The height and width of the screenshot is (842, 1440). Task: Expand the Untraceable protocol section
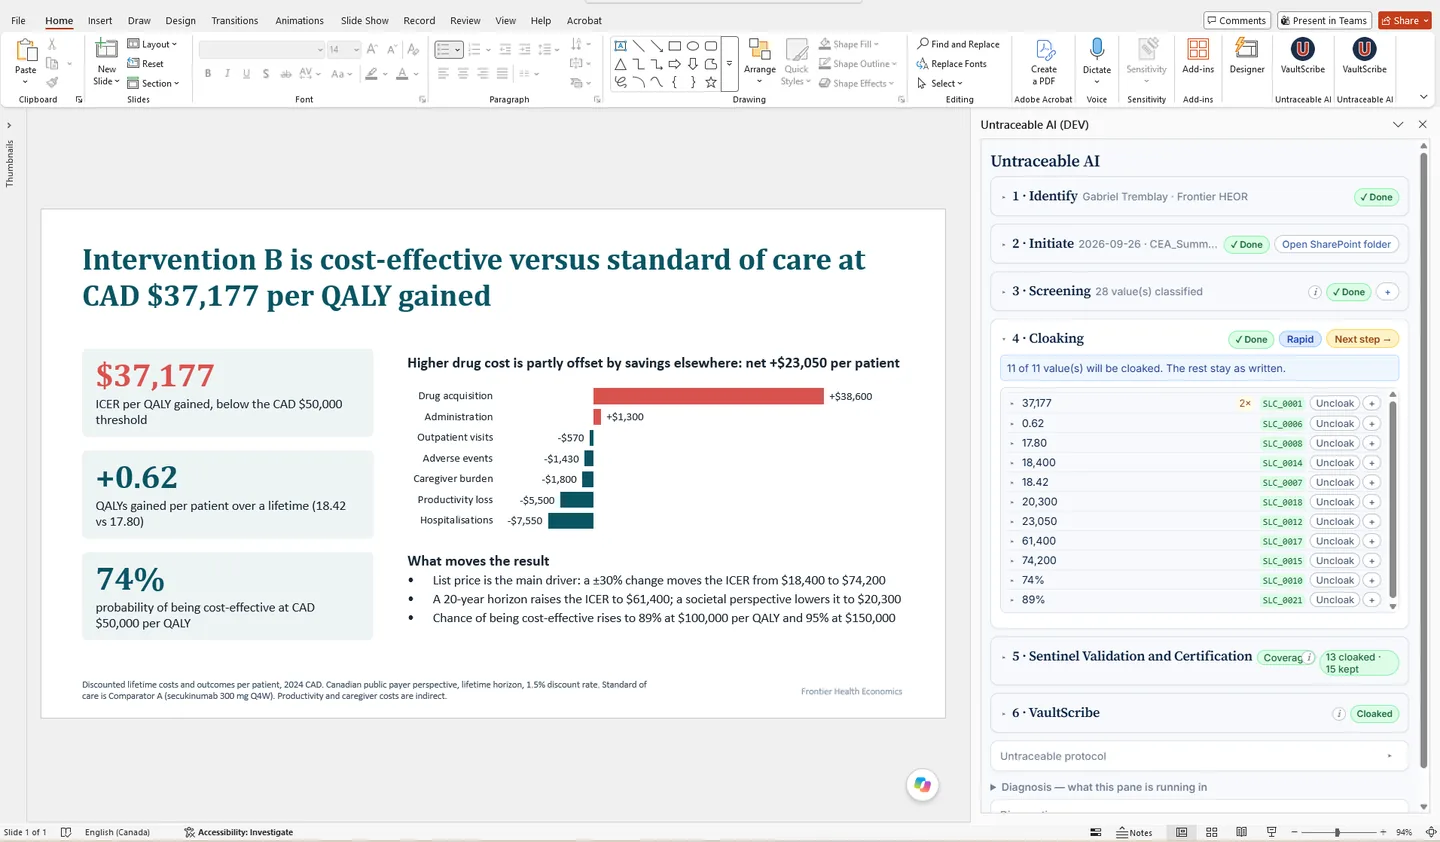click(1198, 756)
